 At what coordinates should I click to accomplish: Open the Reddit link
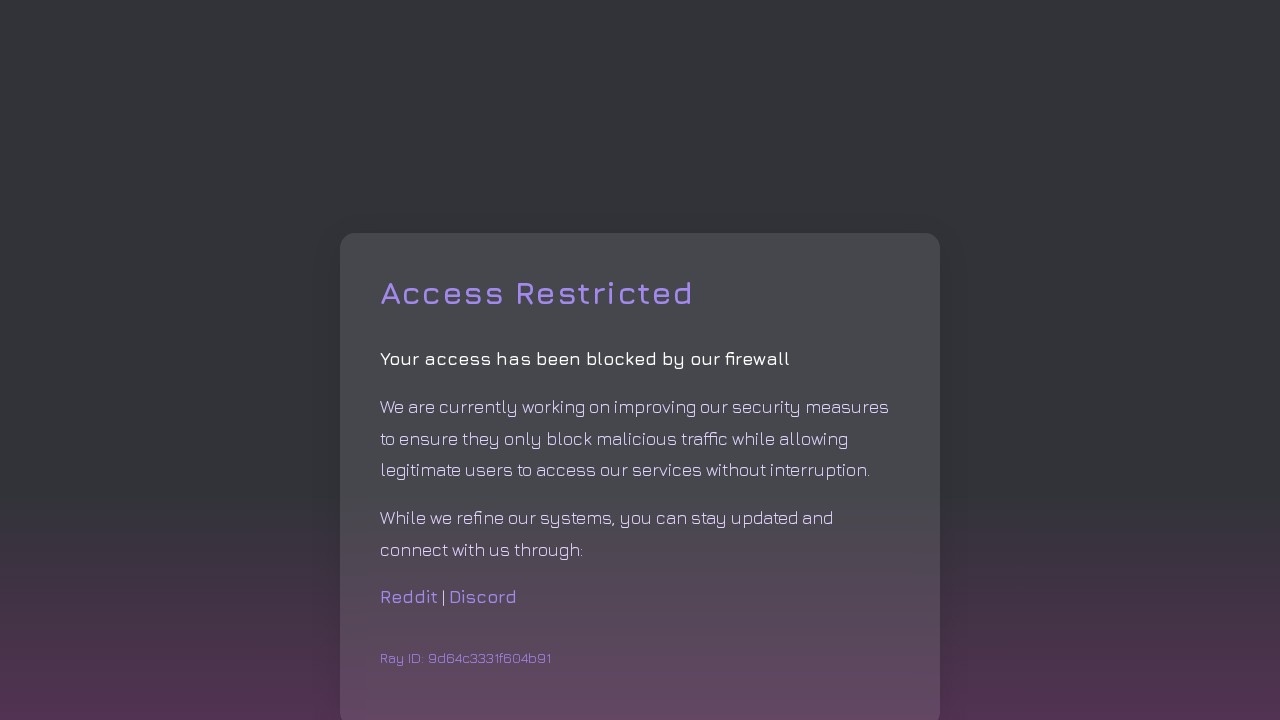pyautogui.click(x=409, y=597)
